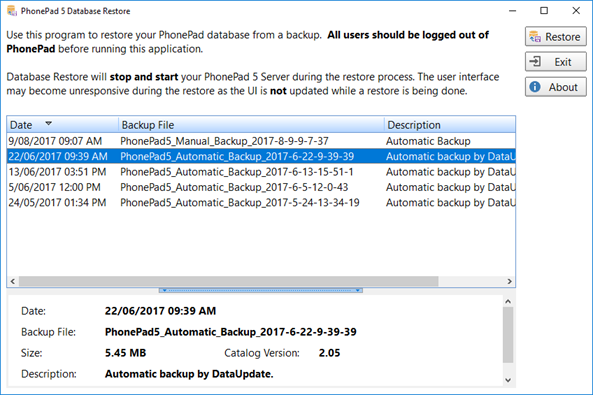Select the 5/06/2017 12:00 PM backup row
The height and width of the screenshot is (395, 593).
coord(261,187)
